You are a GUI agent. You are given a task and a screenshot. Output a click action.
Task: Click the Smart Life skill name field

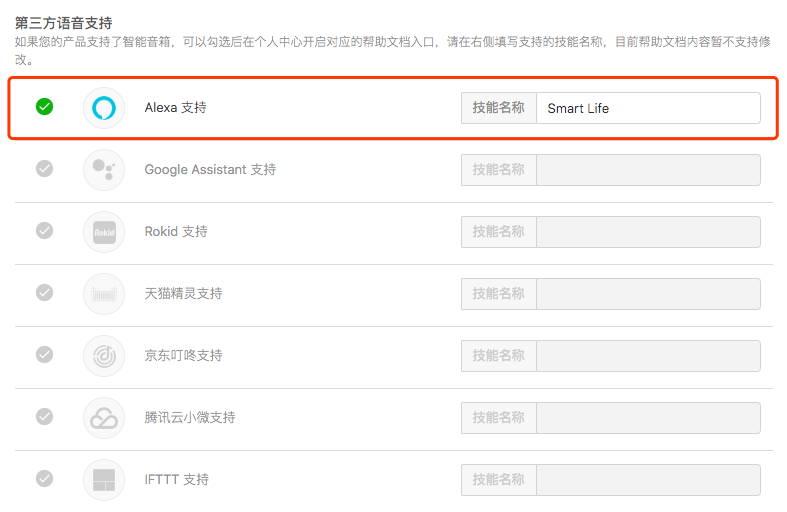648,108
